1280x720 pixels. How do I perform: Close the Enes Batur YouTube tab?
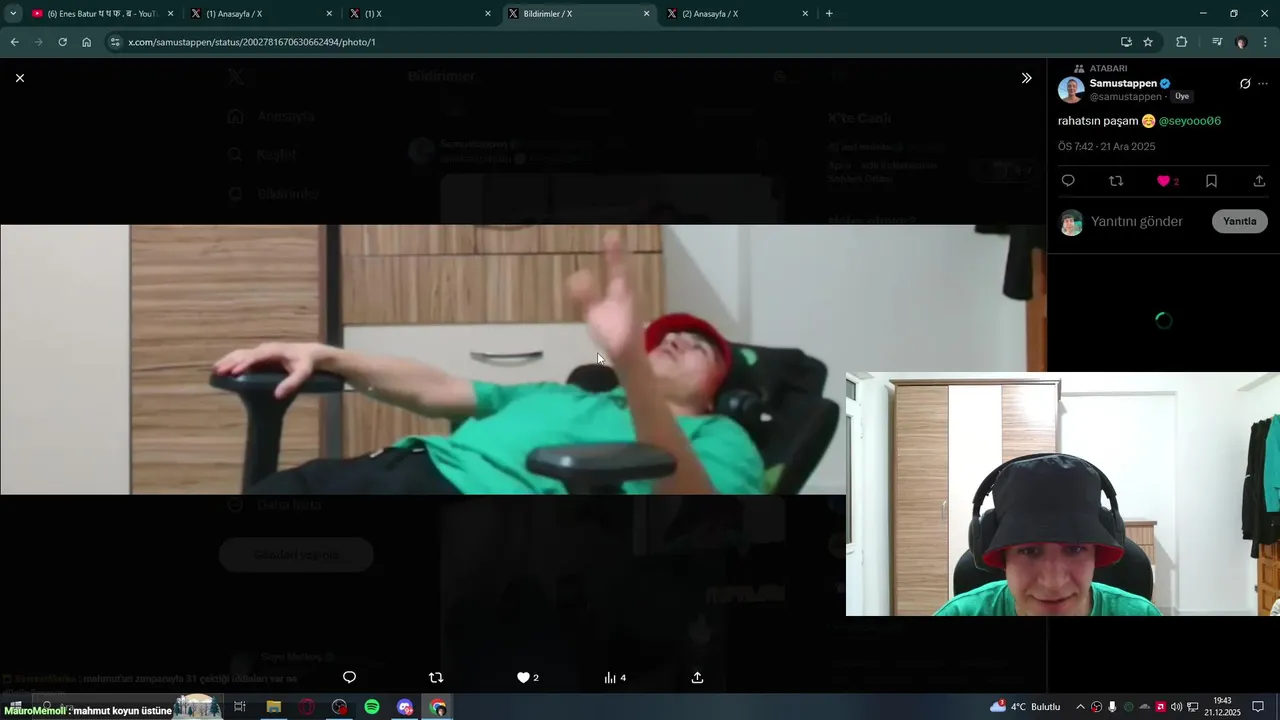coord(170,14)
